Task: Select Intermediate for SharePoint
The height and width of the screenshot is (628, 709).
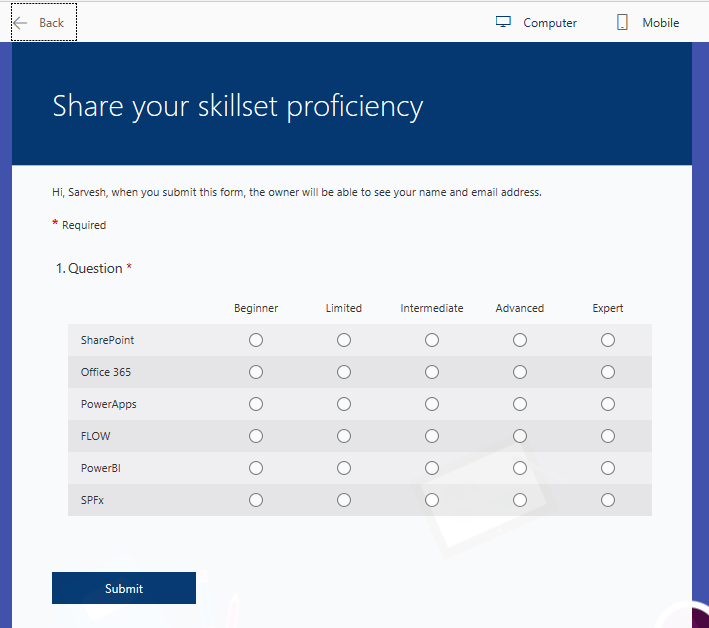Action: pyautogui.click(x=432, y=340)
